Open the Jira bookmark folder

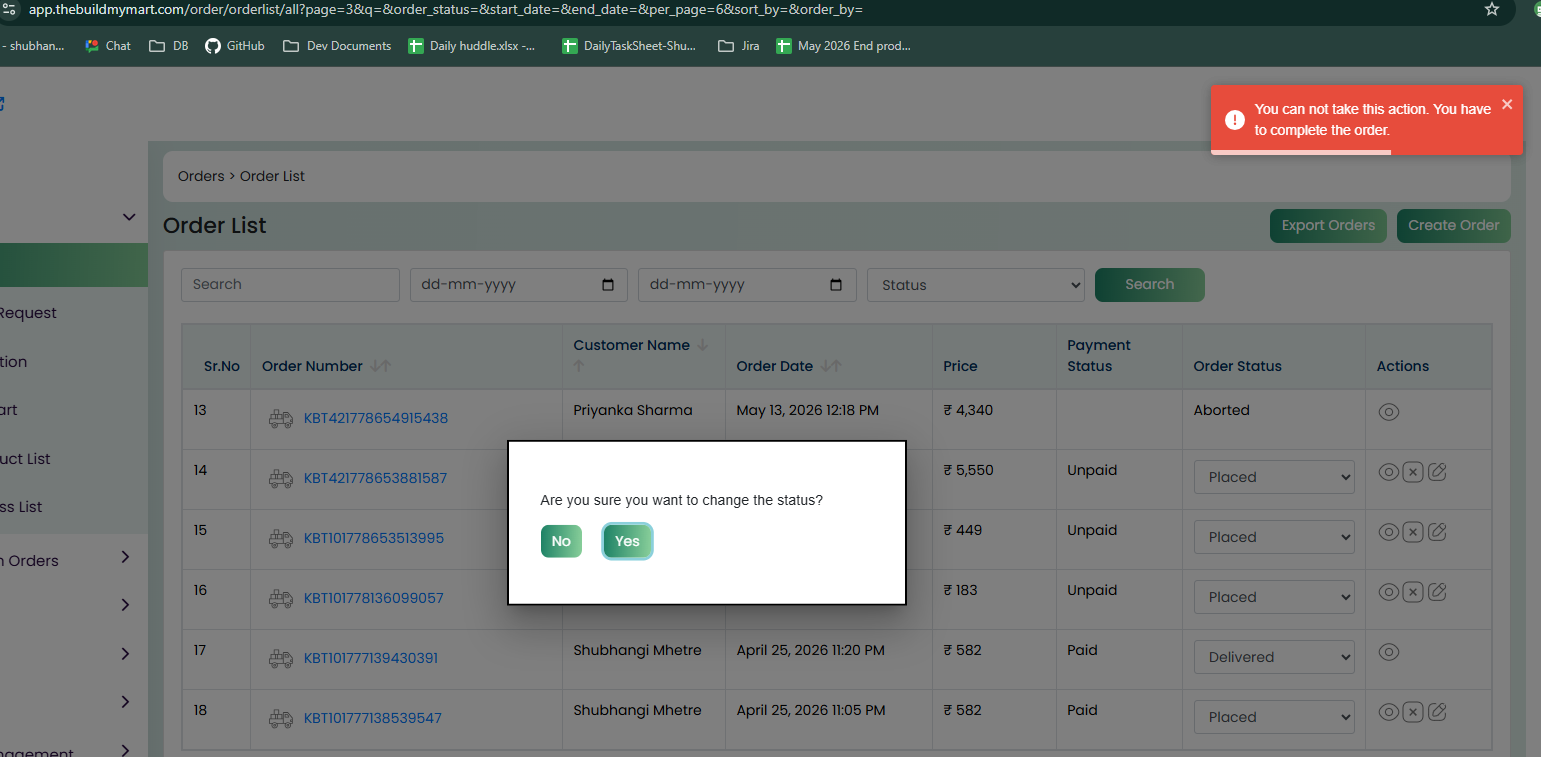pos(739,45)
